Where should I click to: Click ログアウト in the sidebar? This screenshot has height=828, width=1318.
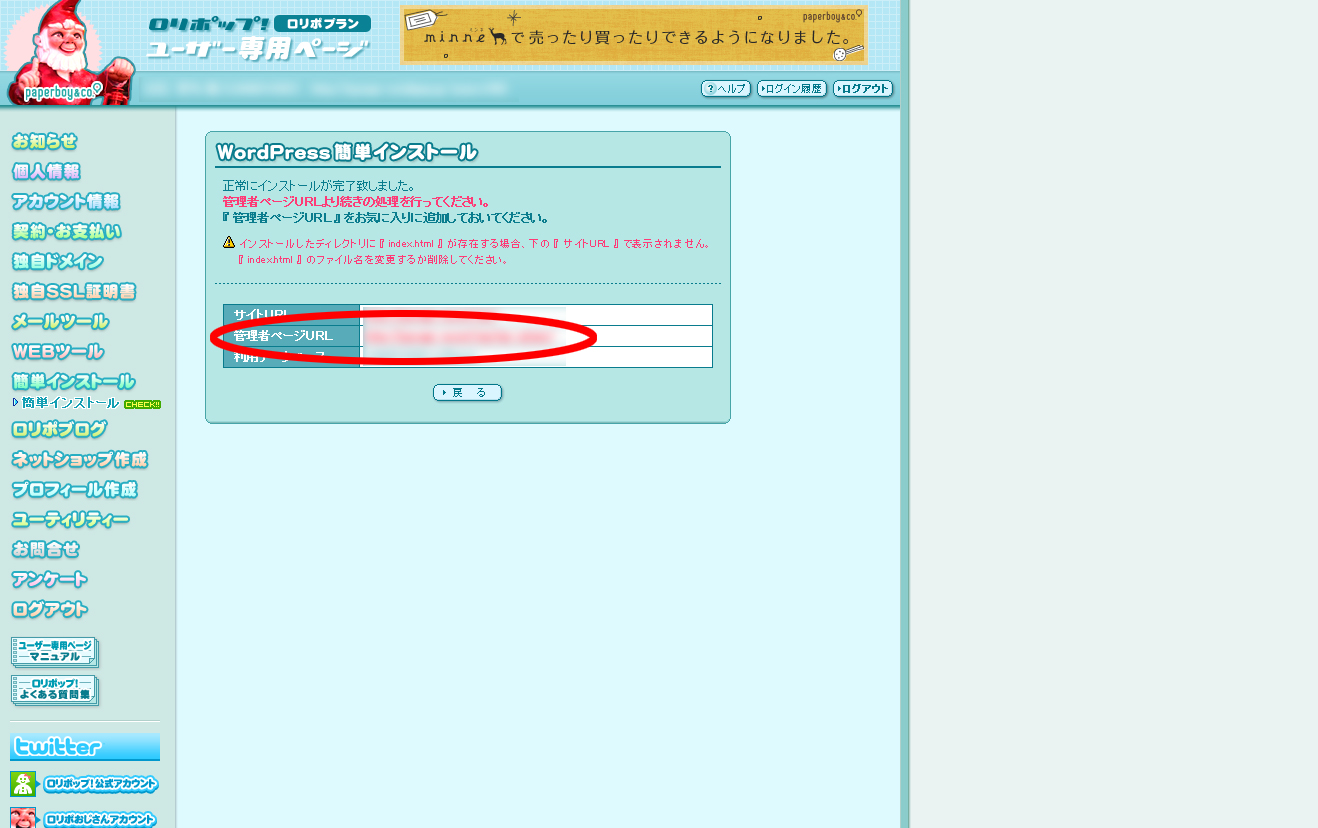(x=50, y=610)
